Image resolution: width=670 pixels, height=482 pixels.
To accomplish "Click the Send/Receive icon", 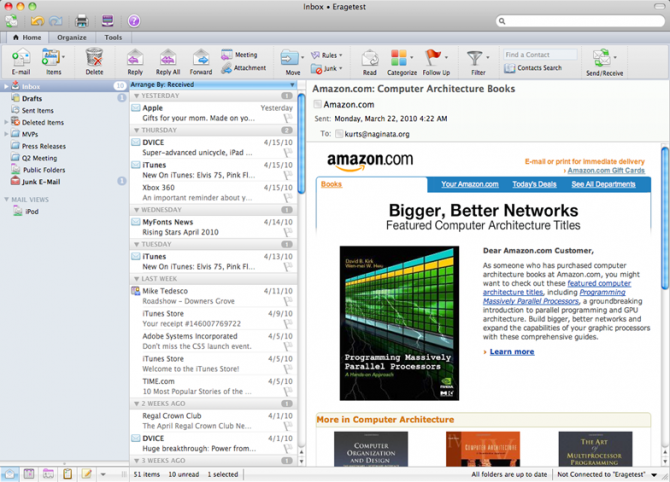I will (602, 60).
